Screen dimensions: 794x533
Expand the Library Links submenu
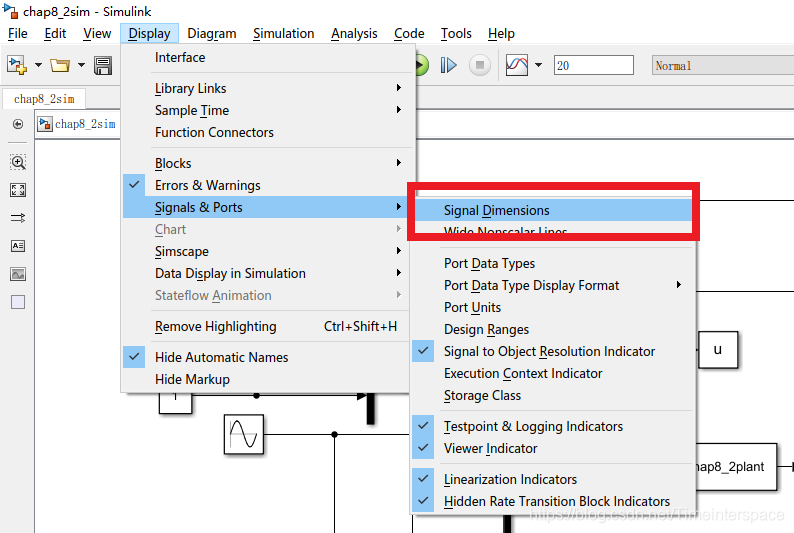268,88
